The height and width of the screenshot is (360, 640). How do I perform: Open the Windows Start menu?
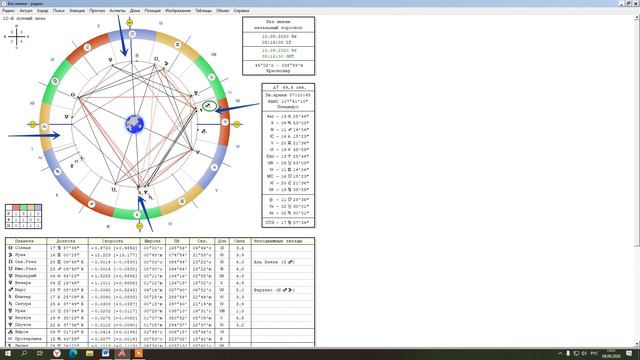click(8, 353)
